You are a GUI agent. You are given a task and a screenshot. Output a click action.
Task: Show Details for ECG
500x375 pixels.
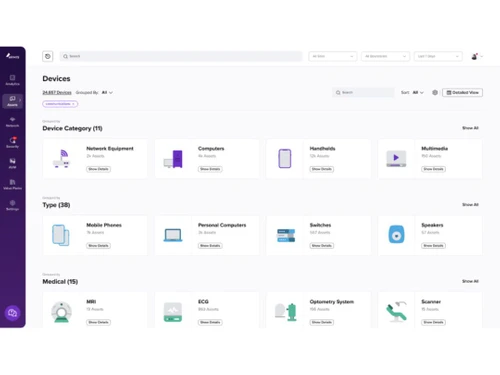210,322
